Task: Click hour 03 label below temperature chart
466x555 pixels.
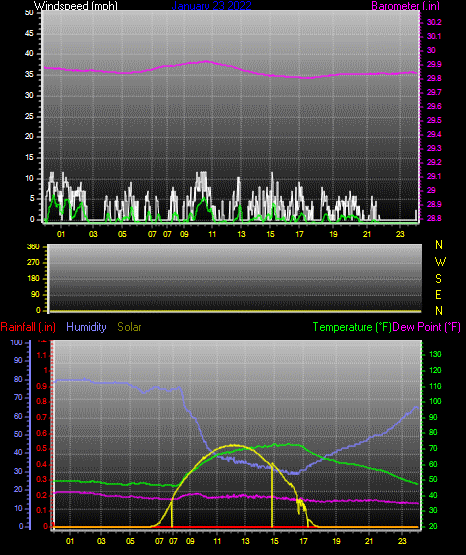Action: [x=101, y=541]
